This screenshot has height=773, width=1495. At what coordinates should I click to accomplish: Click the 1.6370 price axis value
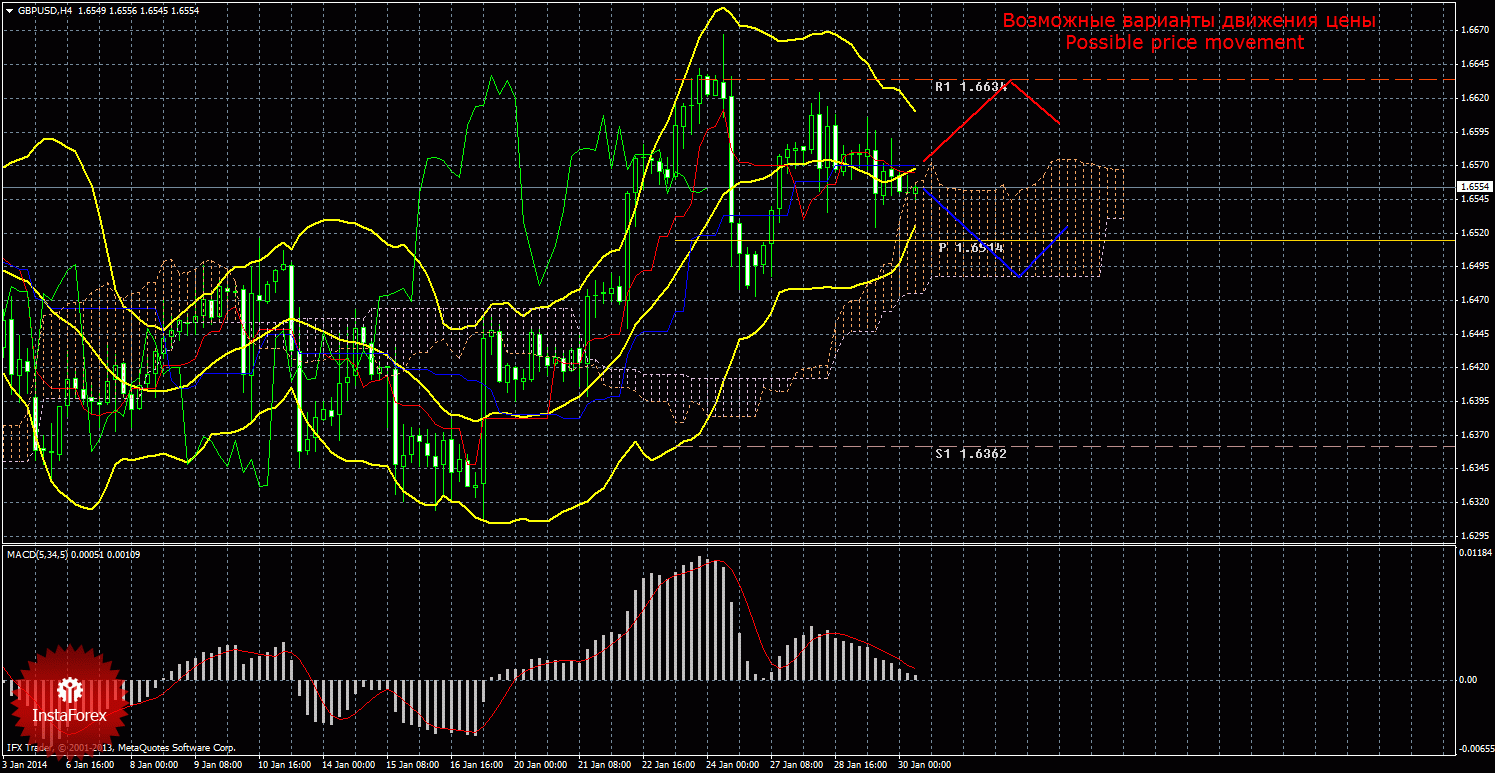pyautogui.click(x=1475, y=435)
